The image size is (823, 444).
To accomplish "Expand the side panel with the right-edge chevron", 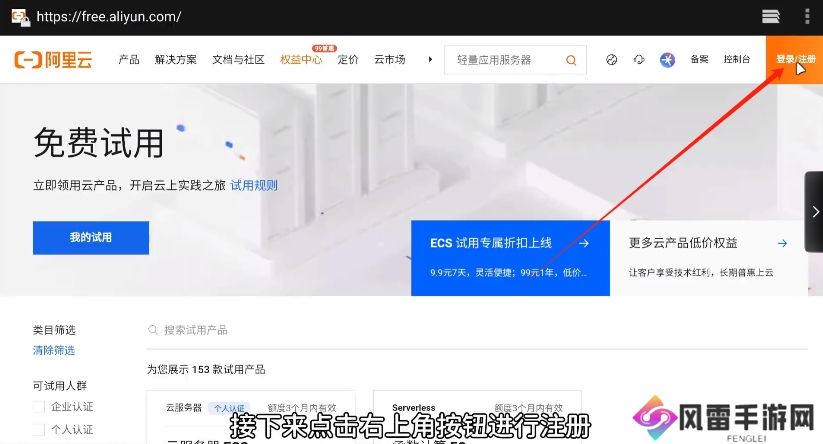I will (x=814, y=212).
